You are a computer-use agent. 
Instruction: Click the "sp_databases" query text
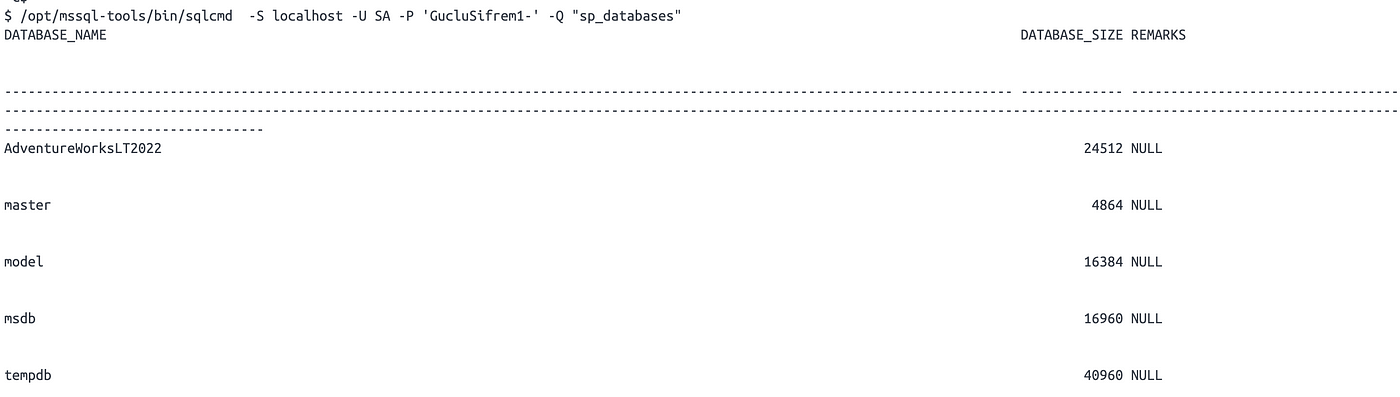(627, 18)
